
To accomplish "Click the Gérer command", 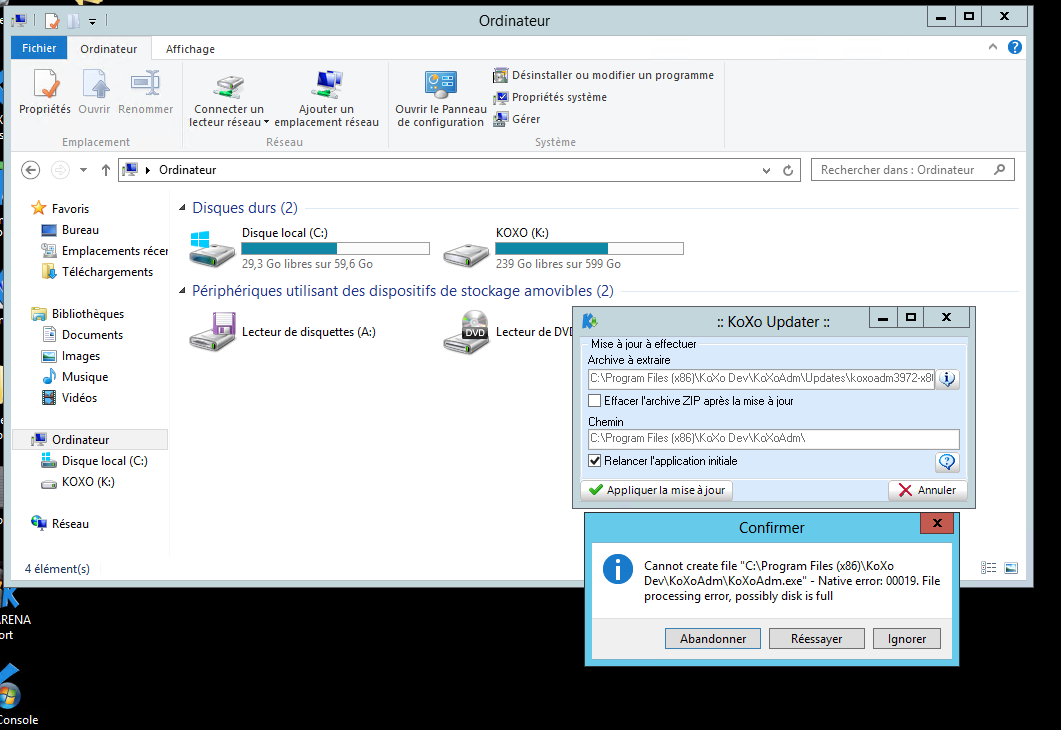I will coord(517,119).
